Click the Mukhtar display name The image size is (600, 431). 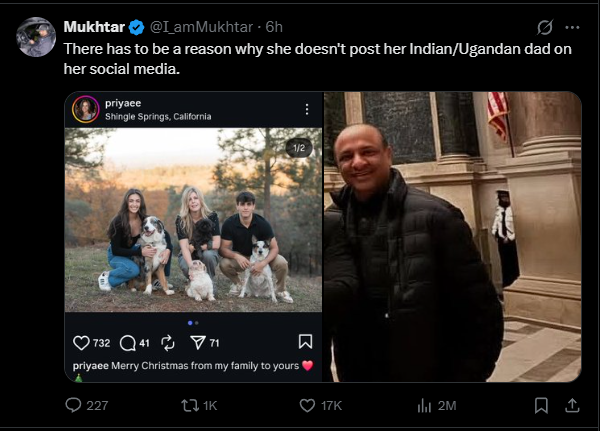[93, 27]
